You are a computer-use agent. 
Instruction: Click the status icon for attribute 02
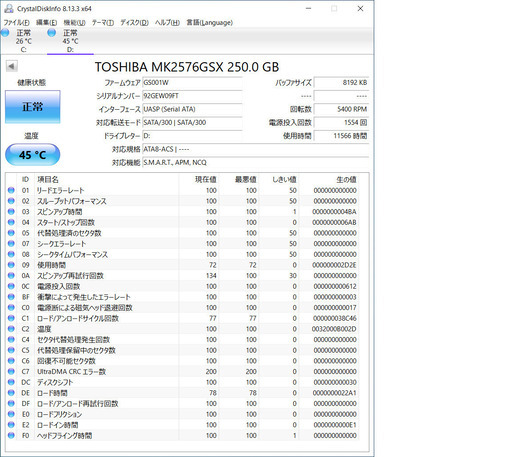click(11, 201)
